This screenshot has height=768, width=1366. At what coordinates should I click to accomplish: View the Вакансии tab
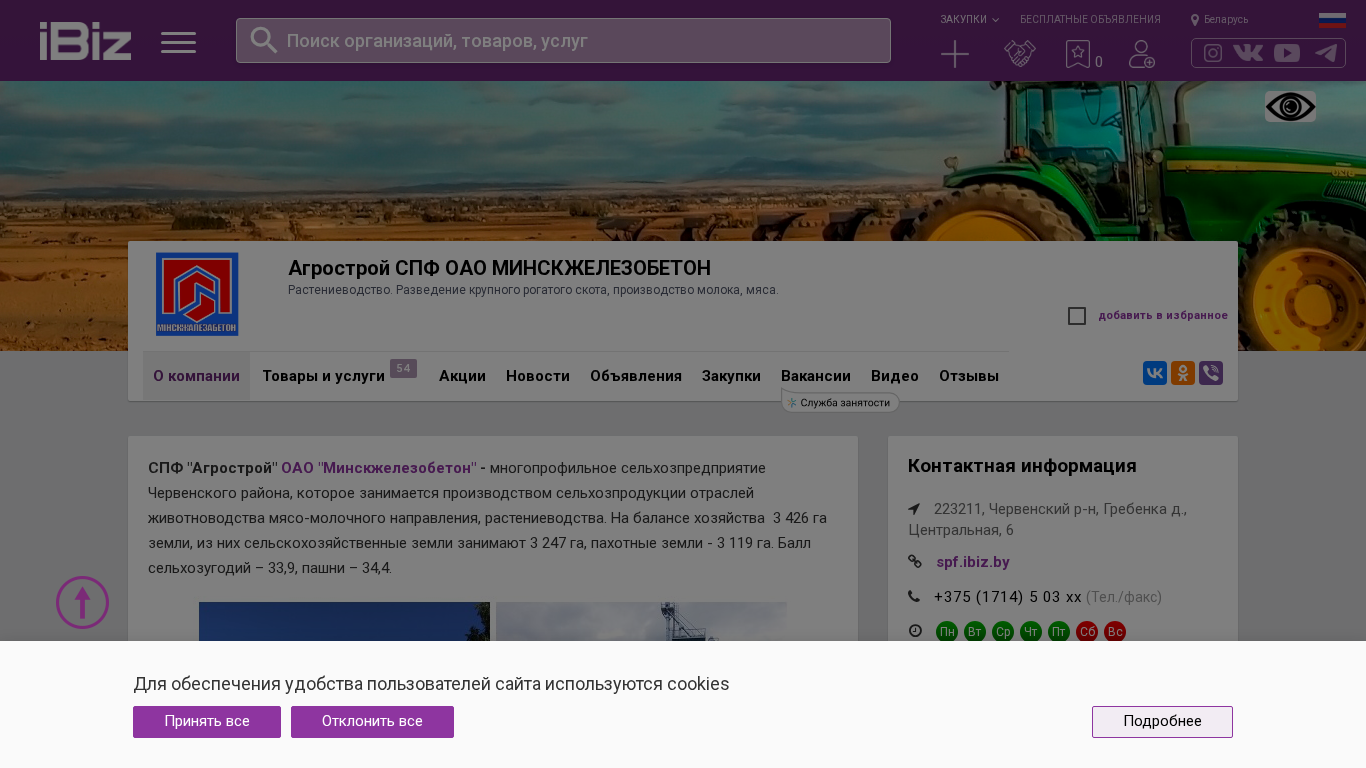816,376
